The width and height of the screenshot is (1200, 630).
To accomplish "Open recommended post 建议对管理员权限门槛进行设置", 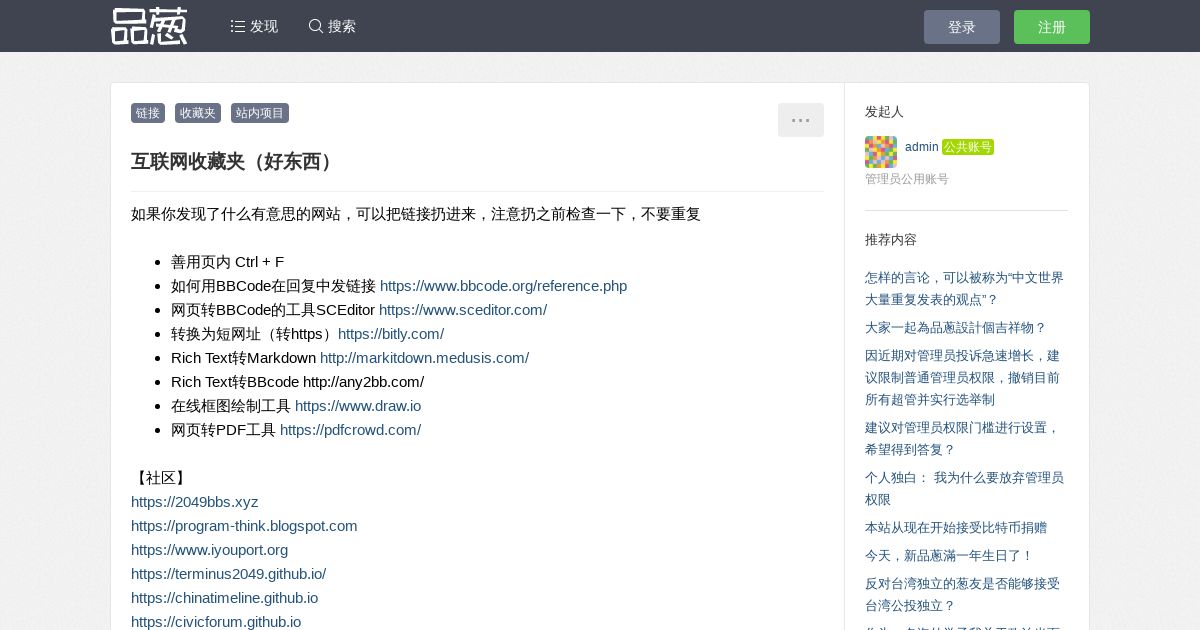I will (x=963, y=438).
